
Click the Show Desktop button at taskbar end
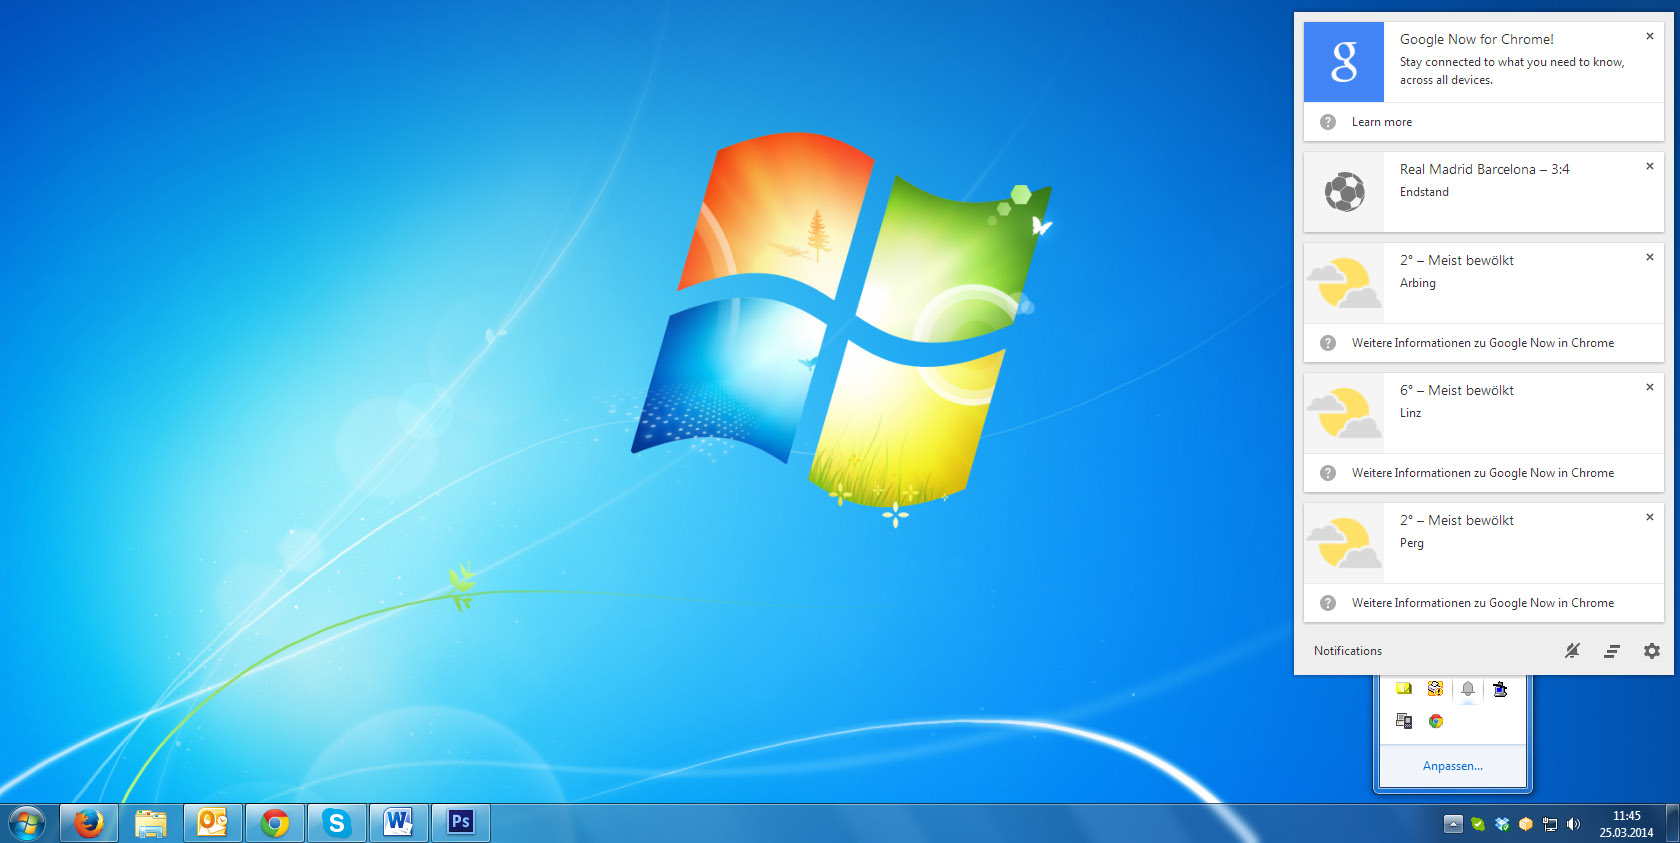(1672, 823)
